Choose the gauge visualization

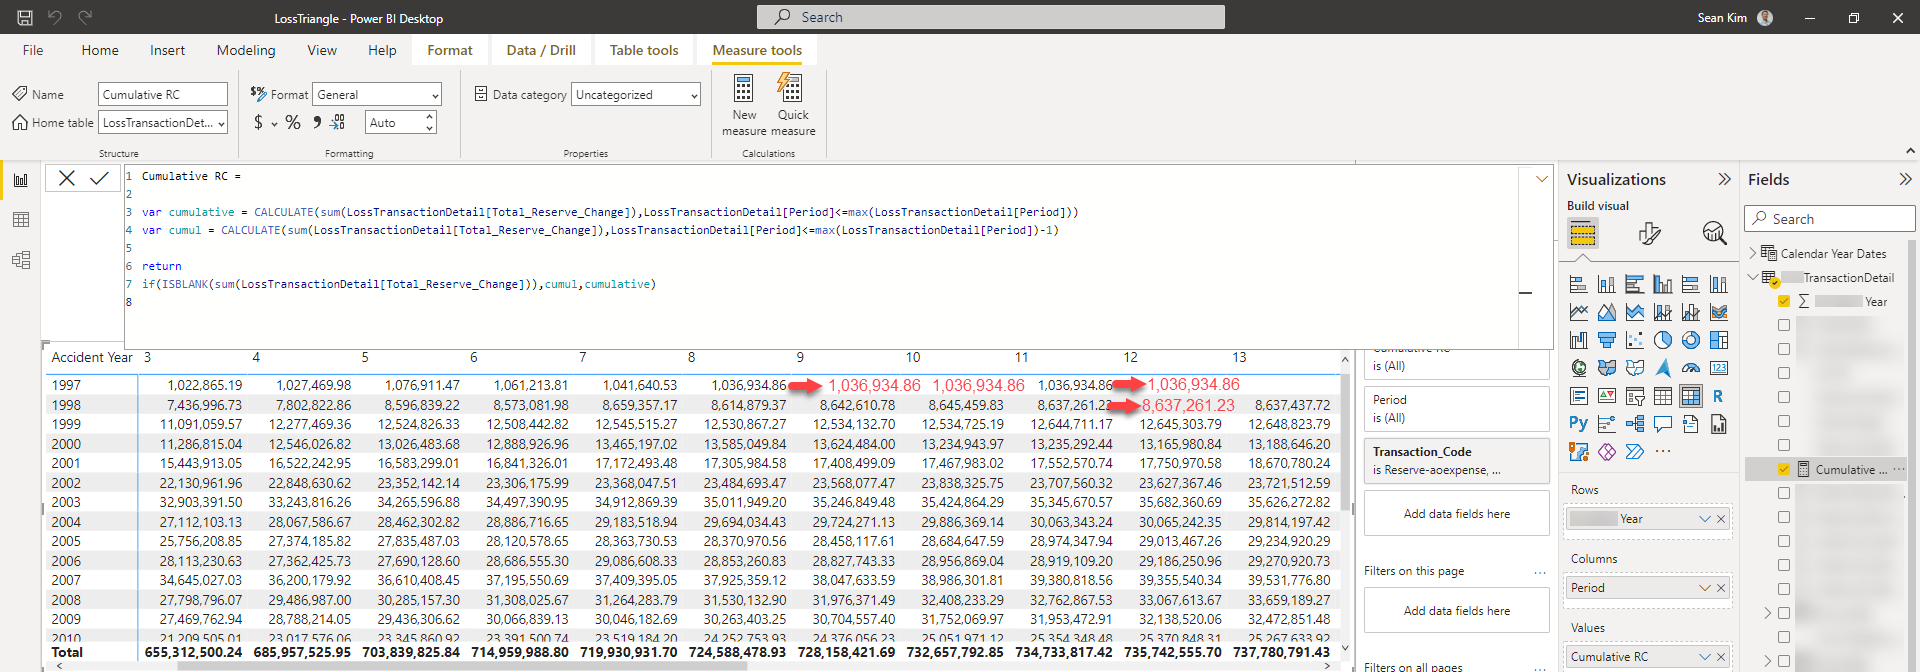point(1691,369)
